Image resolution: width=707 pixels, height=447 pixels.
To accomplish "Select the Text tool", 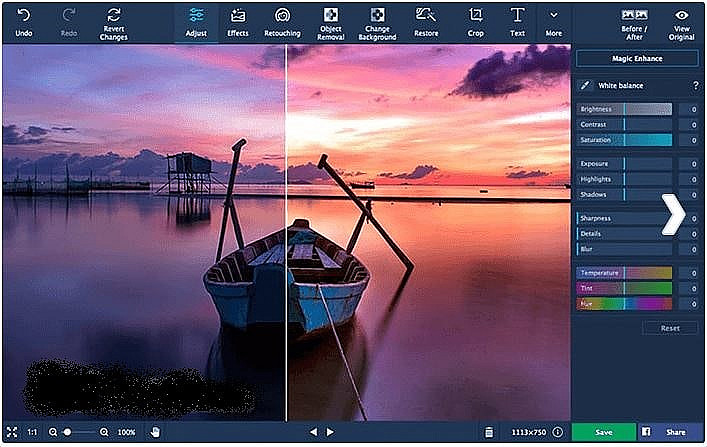I will pyautogui.click(x=517, y=23).
